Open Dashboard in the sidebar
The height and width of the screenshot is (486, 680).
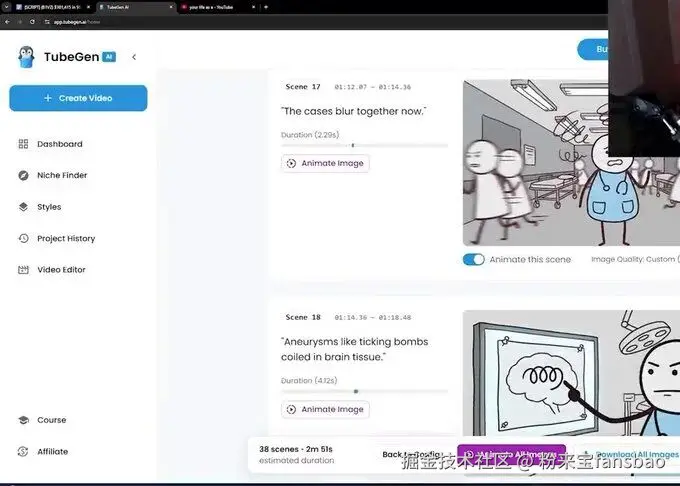point(60,144)
